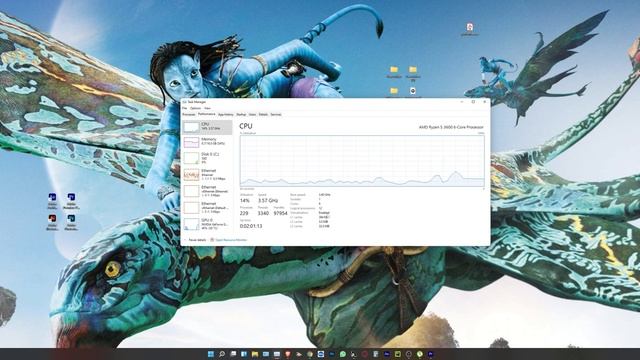640x360 pixels.
Task: Maximize the Task Manager window
Action: (x=473, y=102)
